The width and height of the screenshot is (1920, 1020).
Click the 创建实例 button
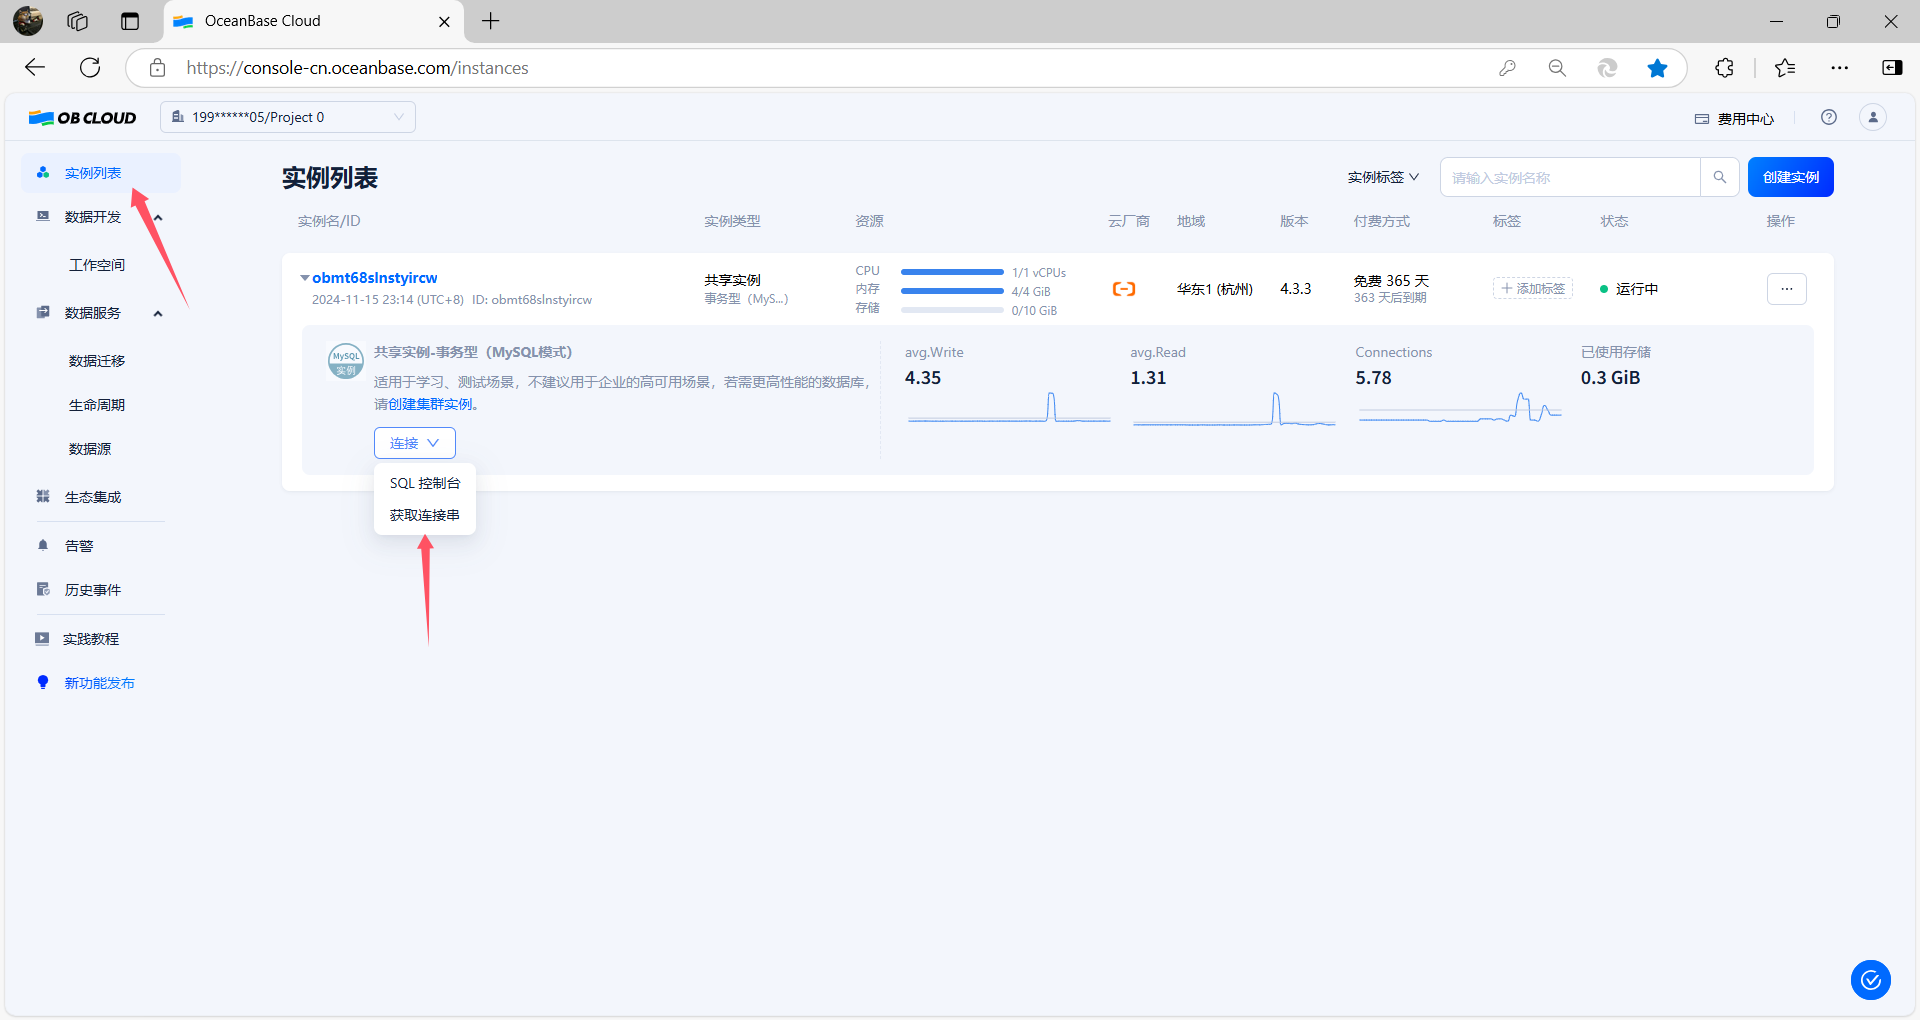(1791, 177)
